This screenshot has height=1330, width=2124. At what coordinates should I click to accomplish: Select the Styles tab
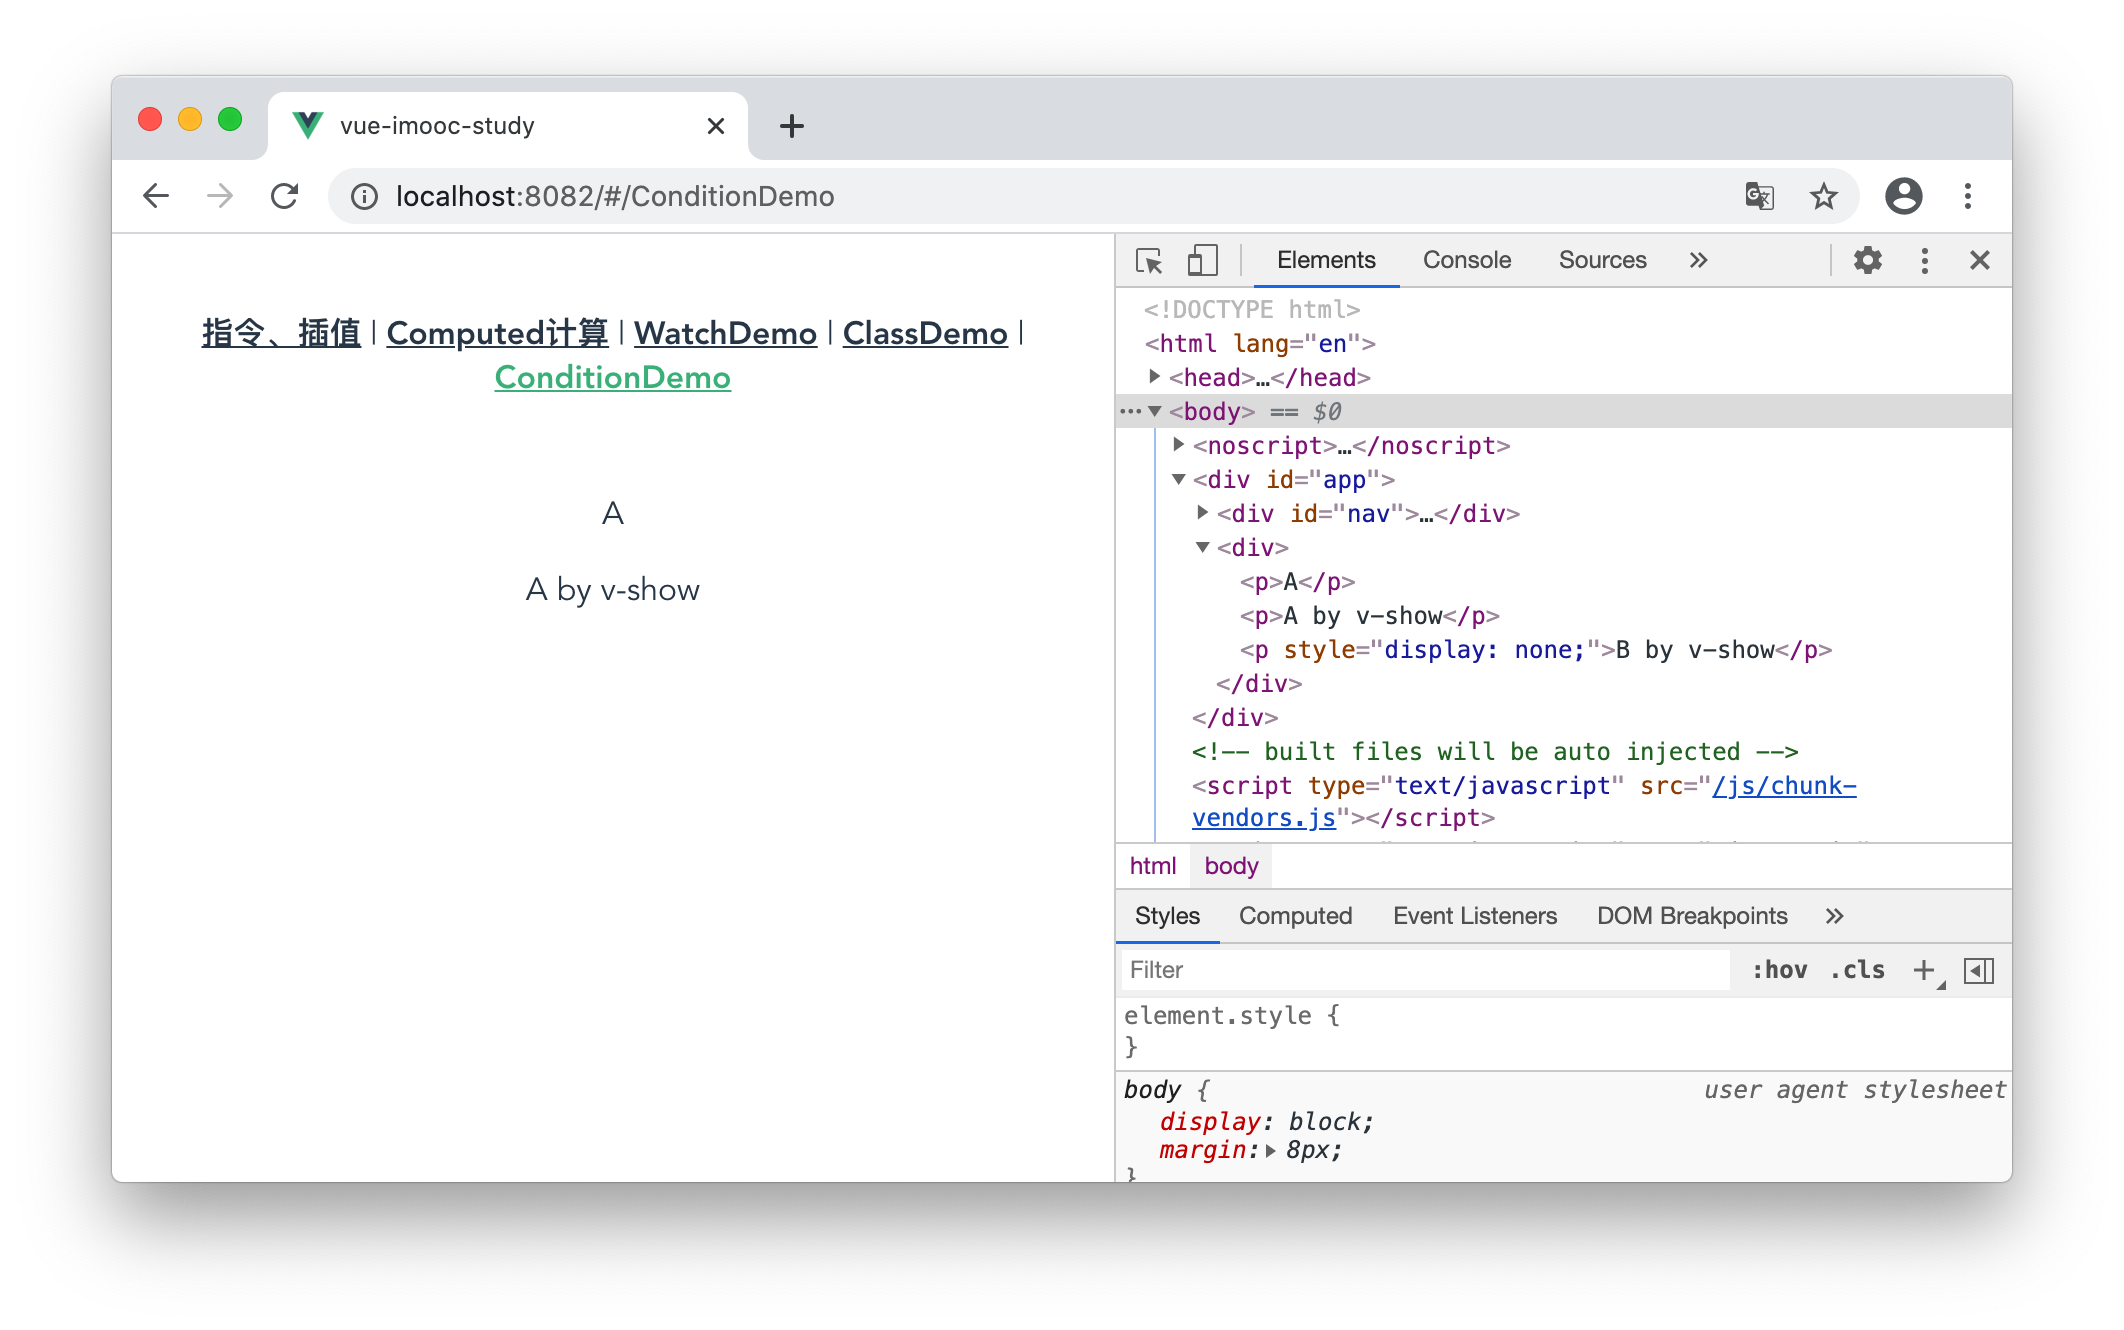click(x=1167, y=916)
